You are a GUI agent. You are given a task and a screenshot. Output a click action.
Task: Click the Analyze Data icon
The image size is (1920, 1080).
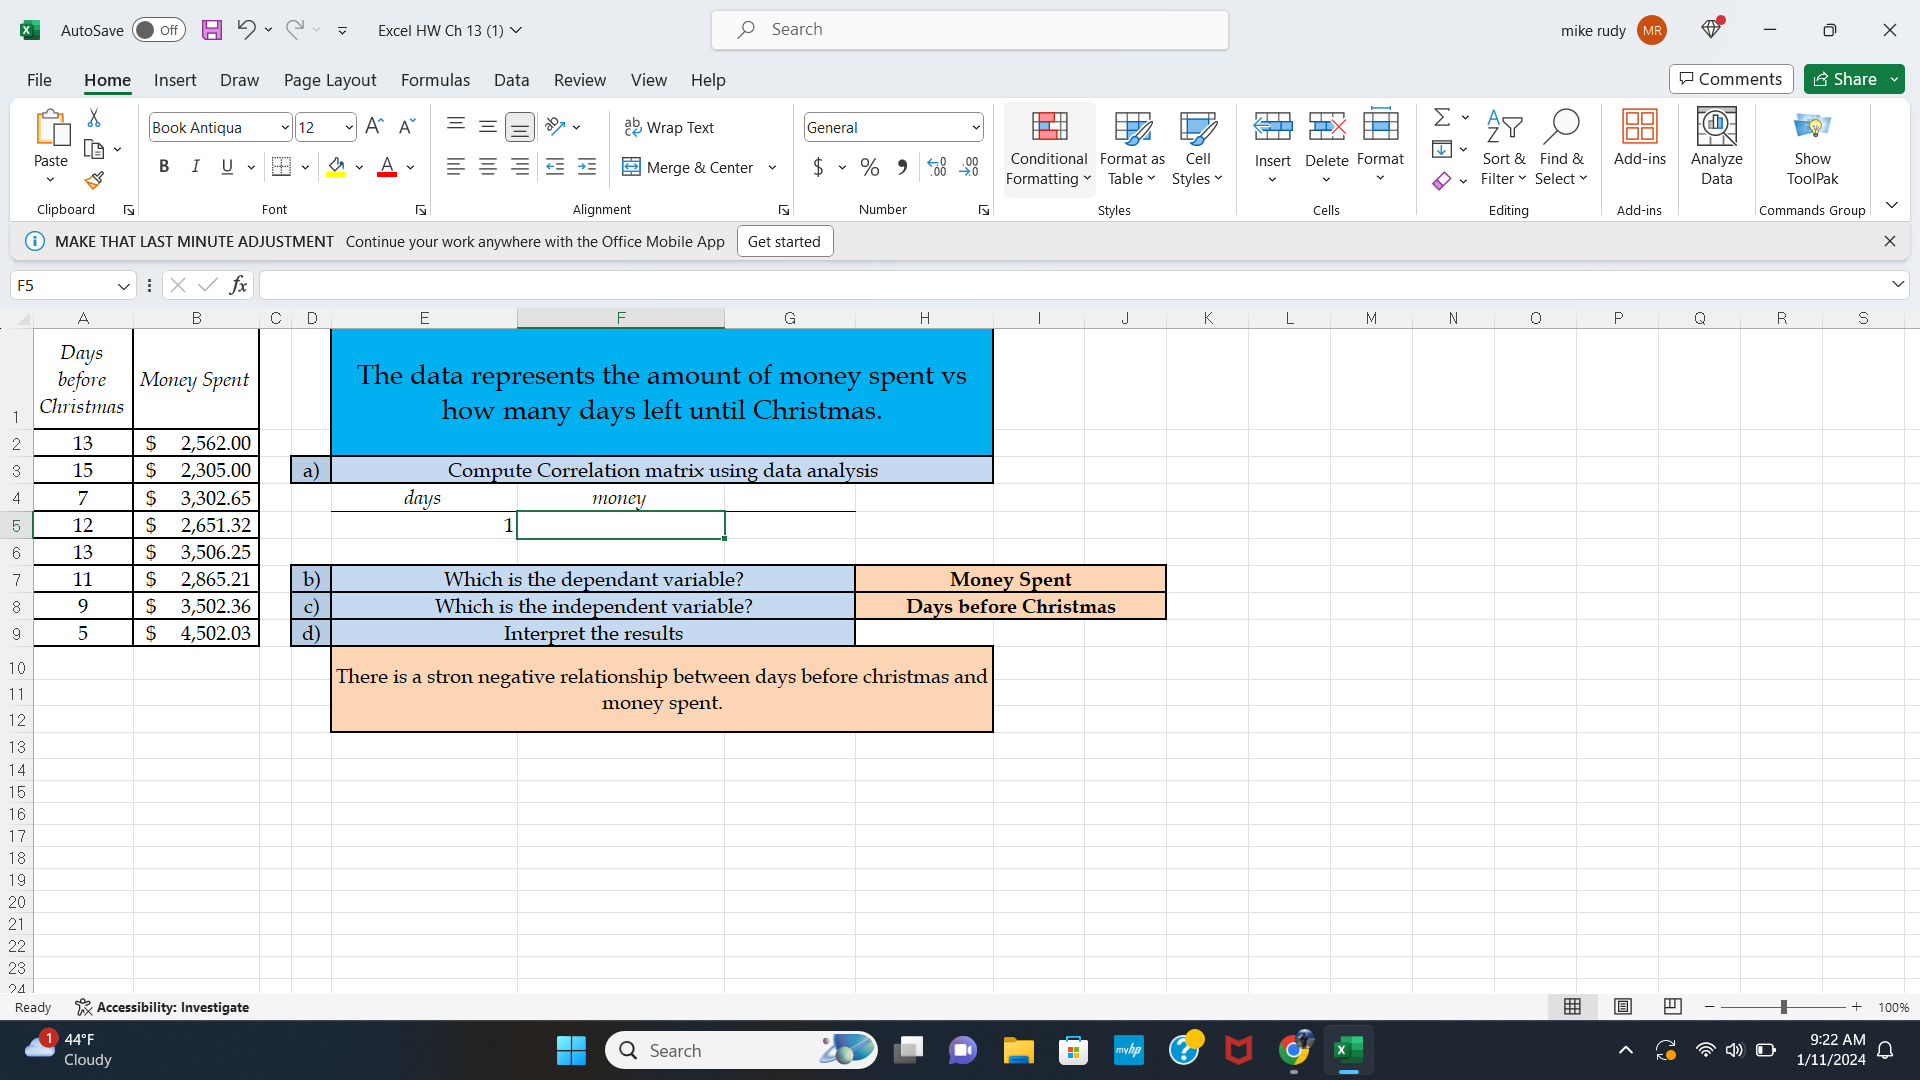point(1716,148)
